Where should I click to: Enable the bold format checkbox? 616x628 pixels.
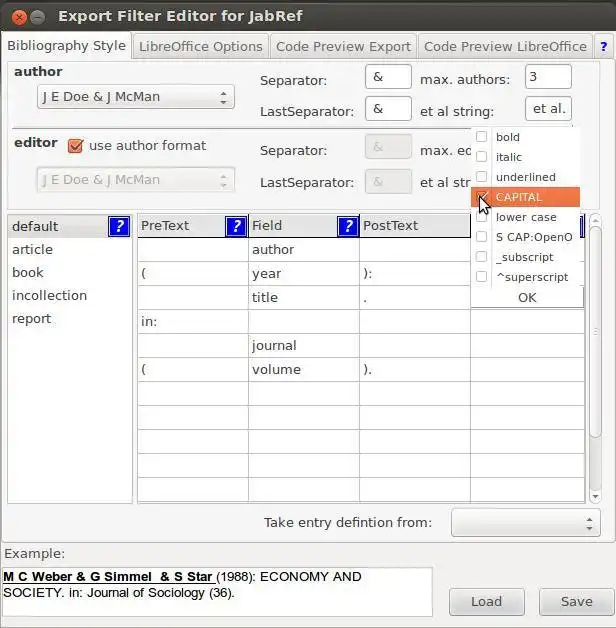481,137
